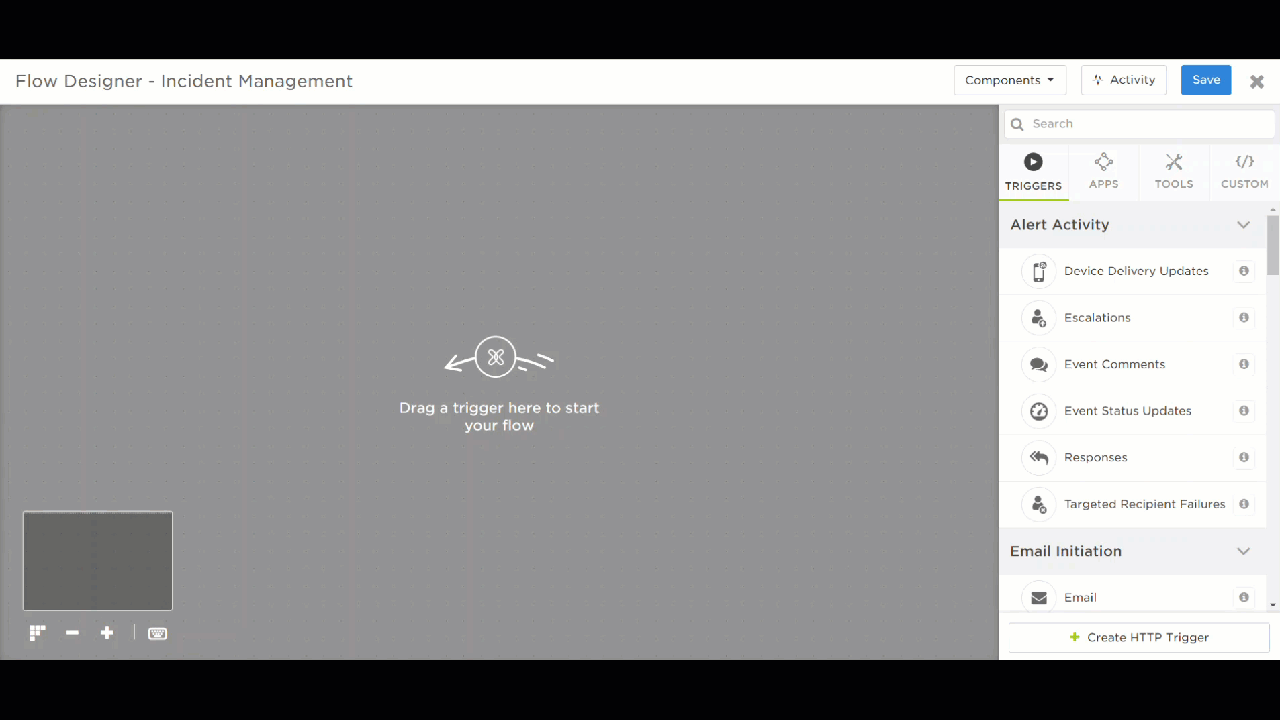Click the Alert Activity heading text
1280x720 pixels.
coord(1059,225)
